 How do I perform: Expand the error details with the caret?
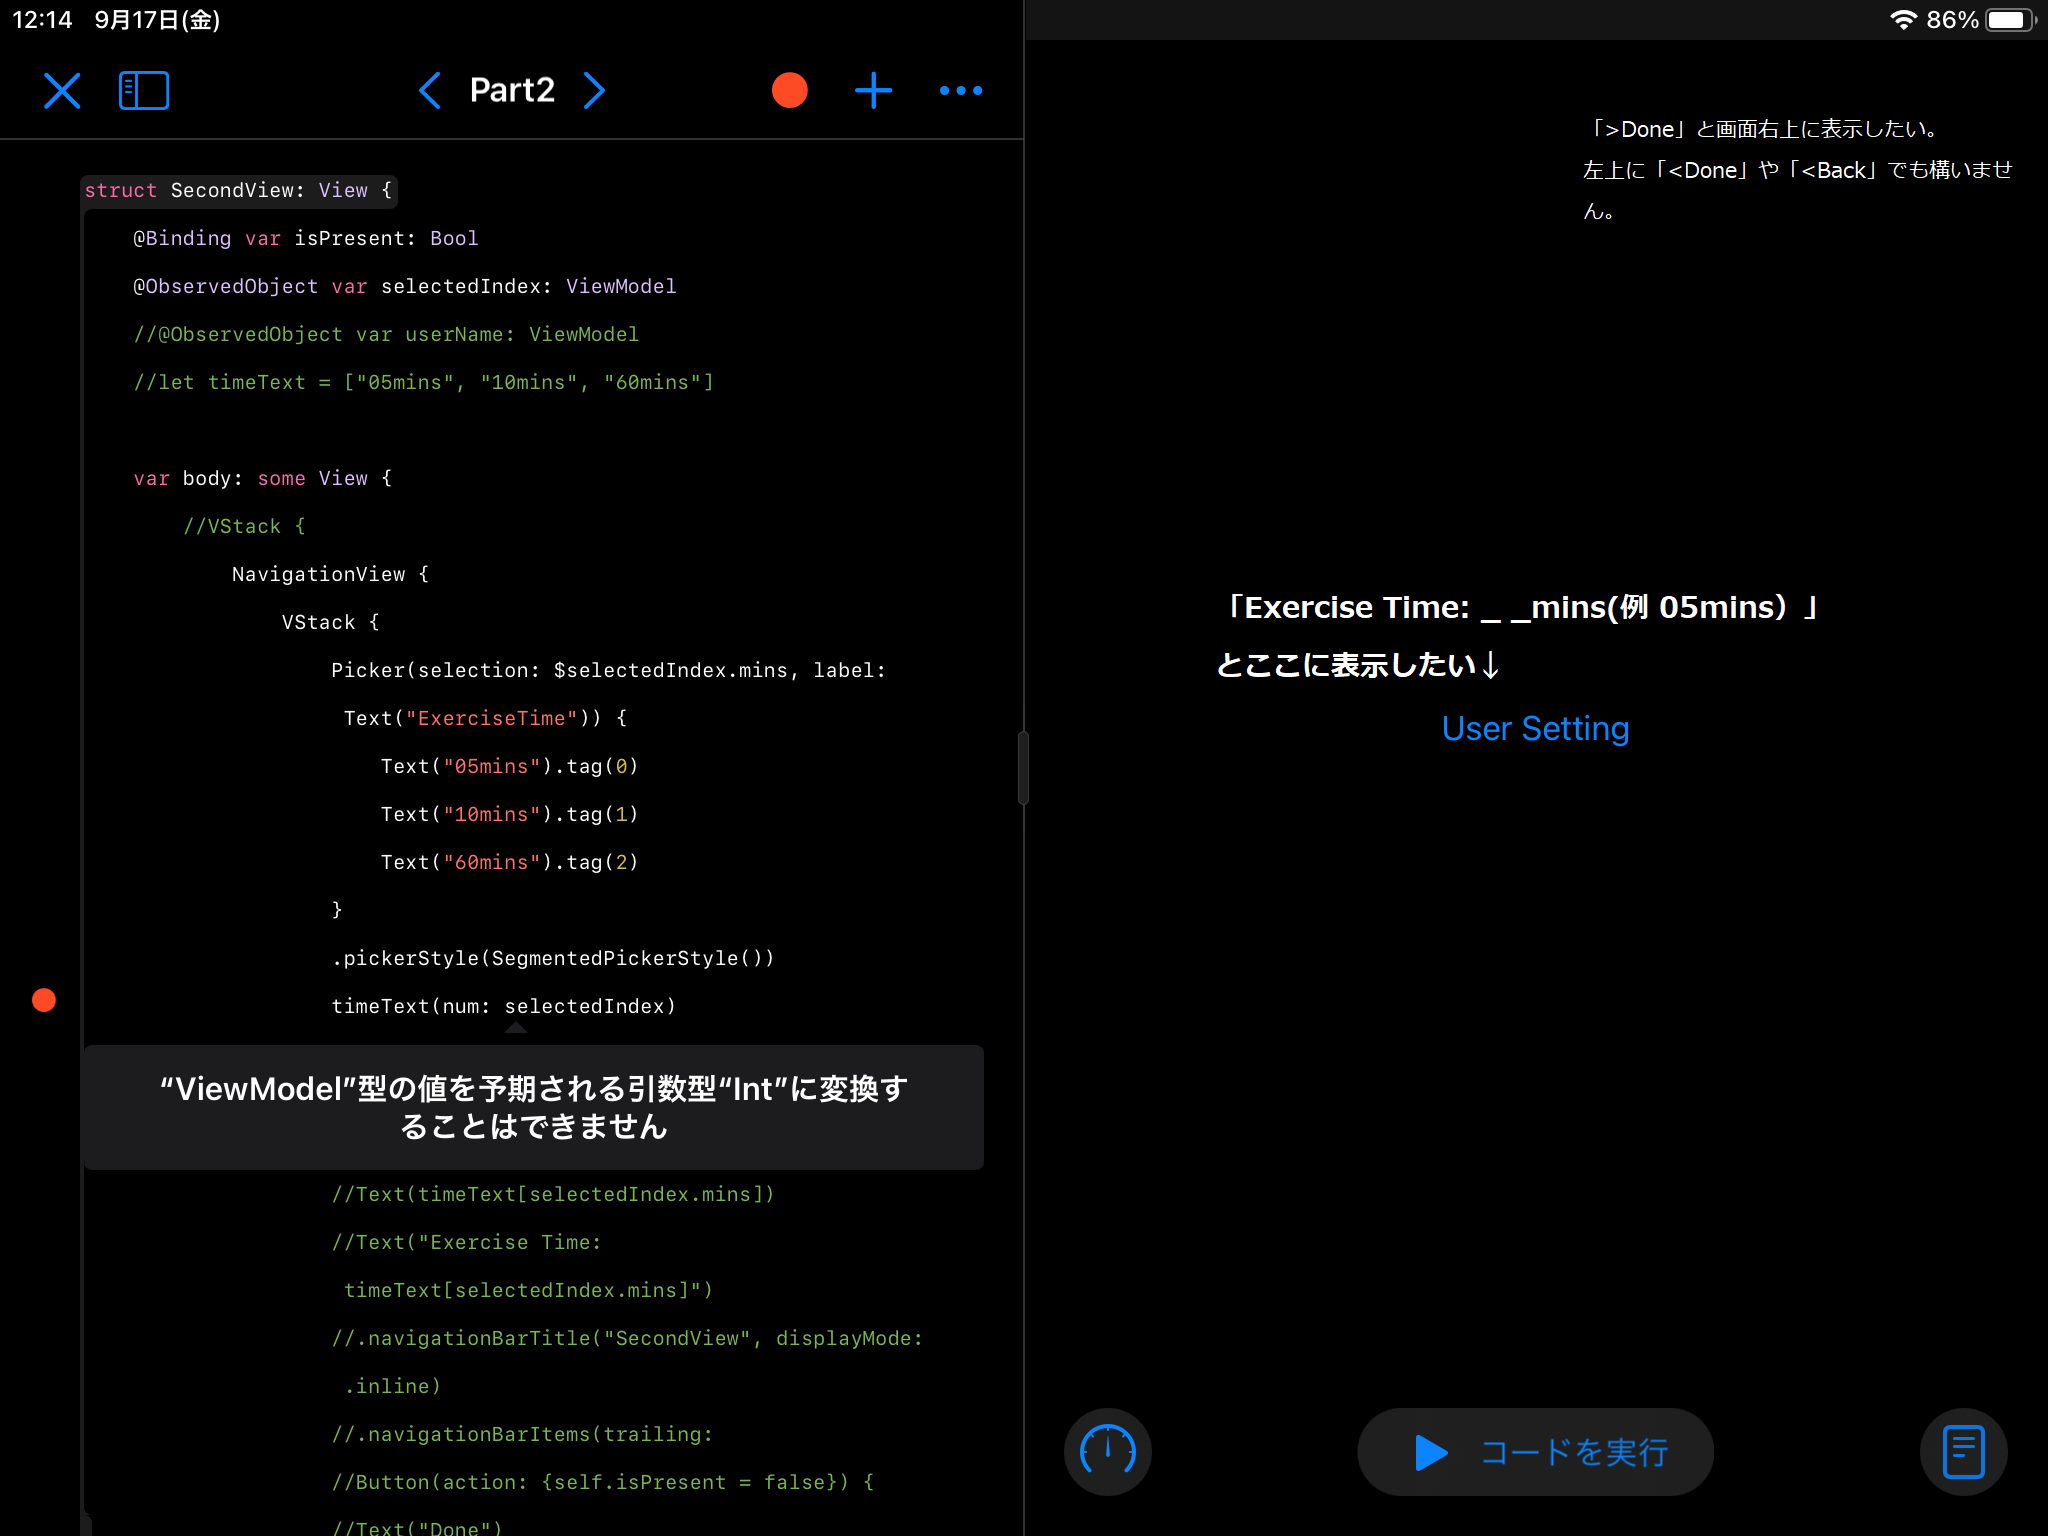pyautogui.click(x=515, y=1027)
